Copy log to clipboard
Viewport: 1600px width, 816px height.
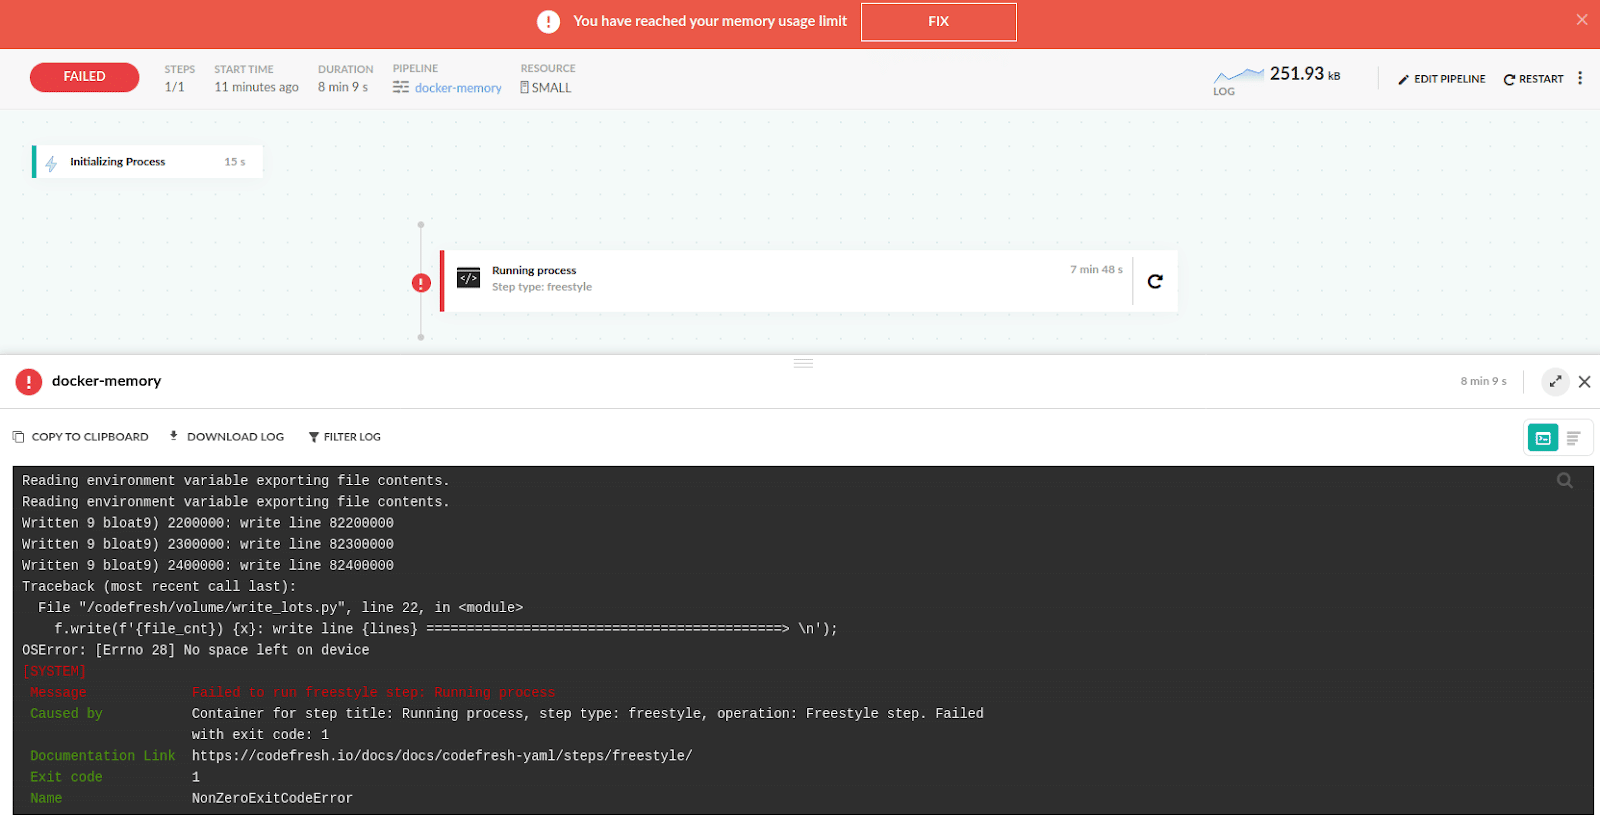pos(80,437)
